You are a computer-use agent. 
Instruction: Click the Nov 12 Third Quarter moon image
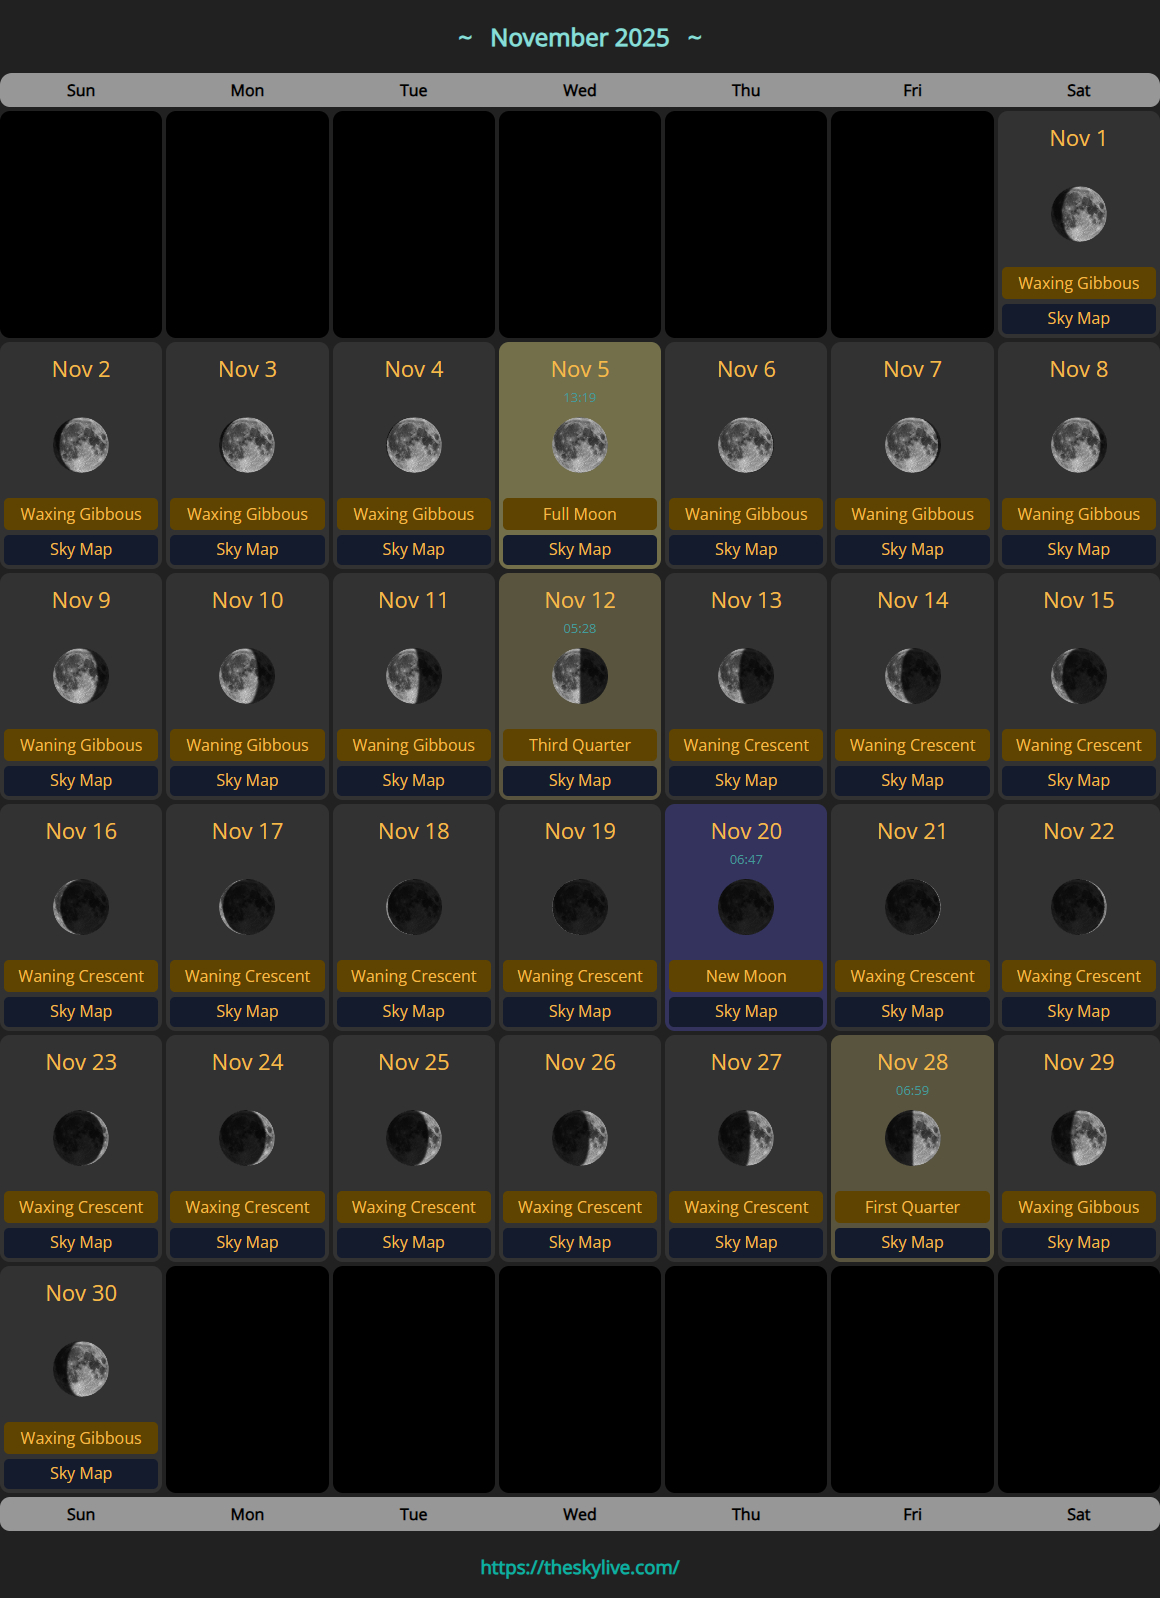click(580, 676)
